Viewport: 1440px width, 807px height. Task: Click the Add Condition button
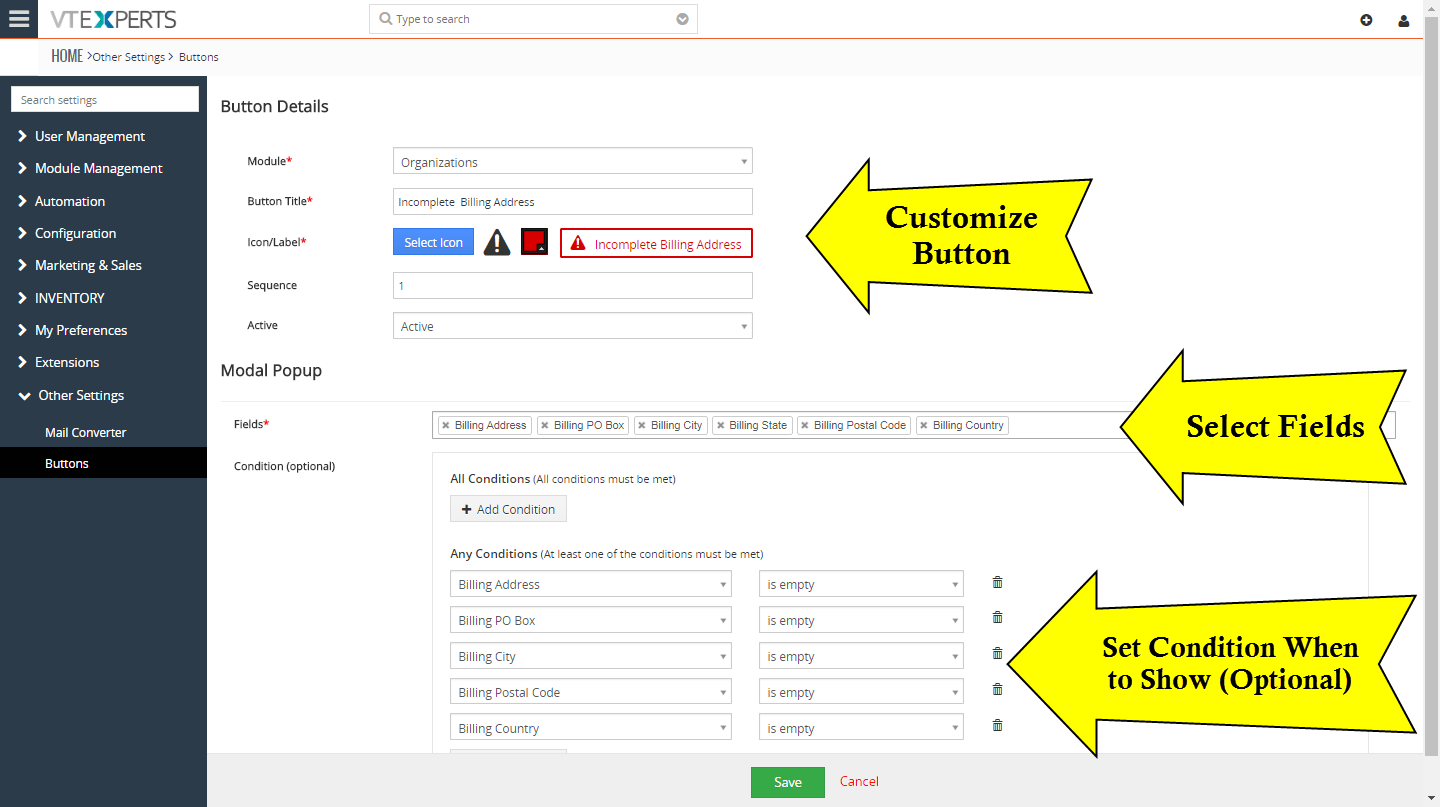[507, 508]
